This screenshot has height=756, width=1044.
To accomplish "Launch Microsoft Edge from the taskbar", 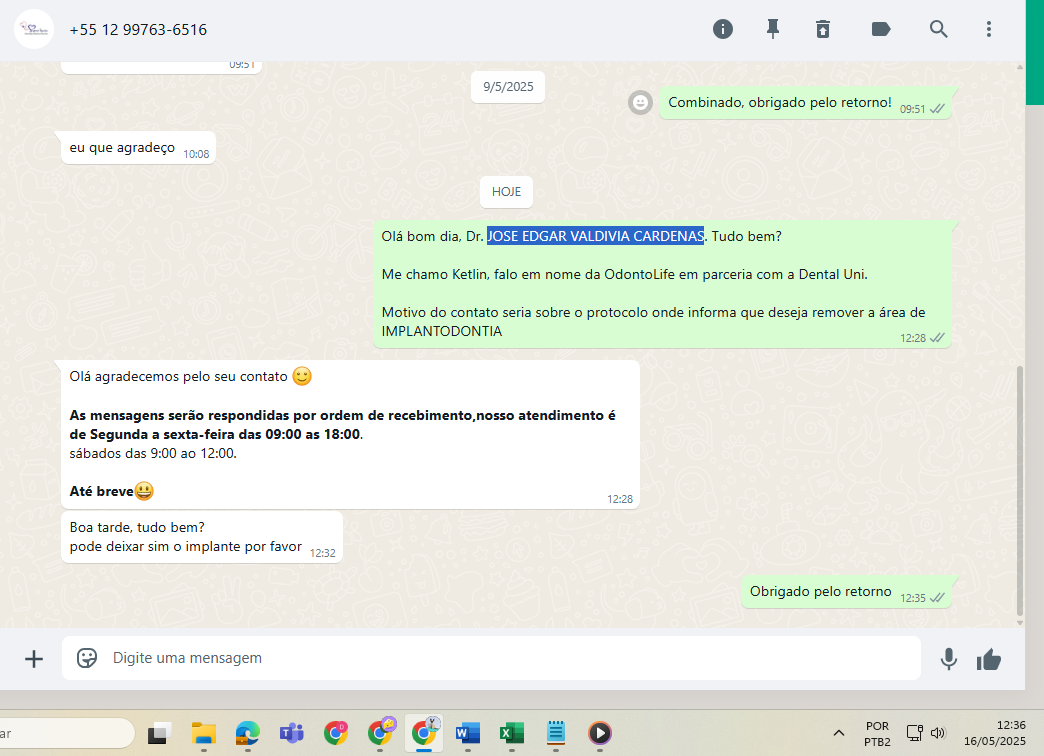I will coord(248,733).
